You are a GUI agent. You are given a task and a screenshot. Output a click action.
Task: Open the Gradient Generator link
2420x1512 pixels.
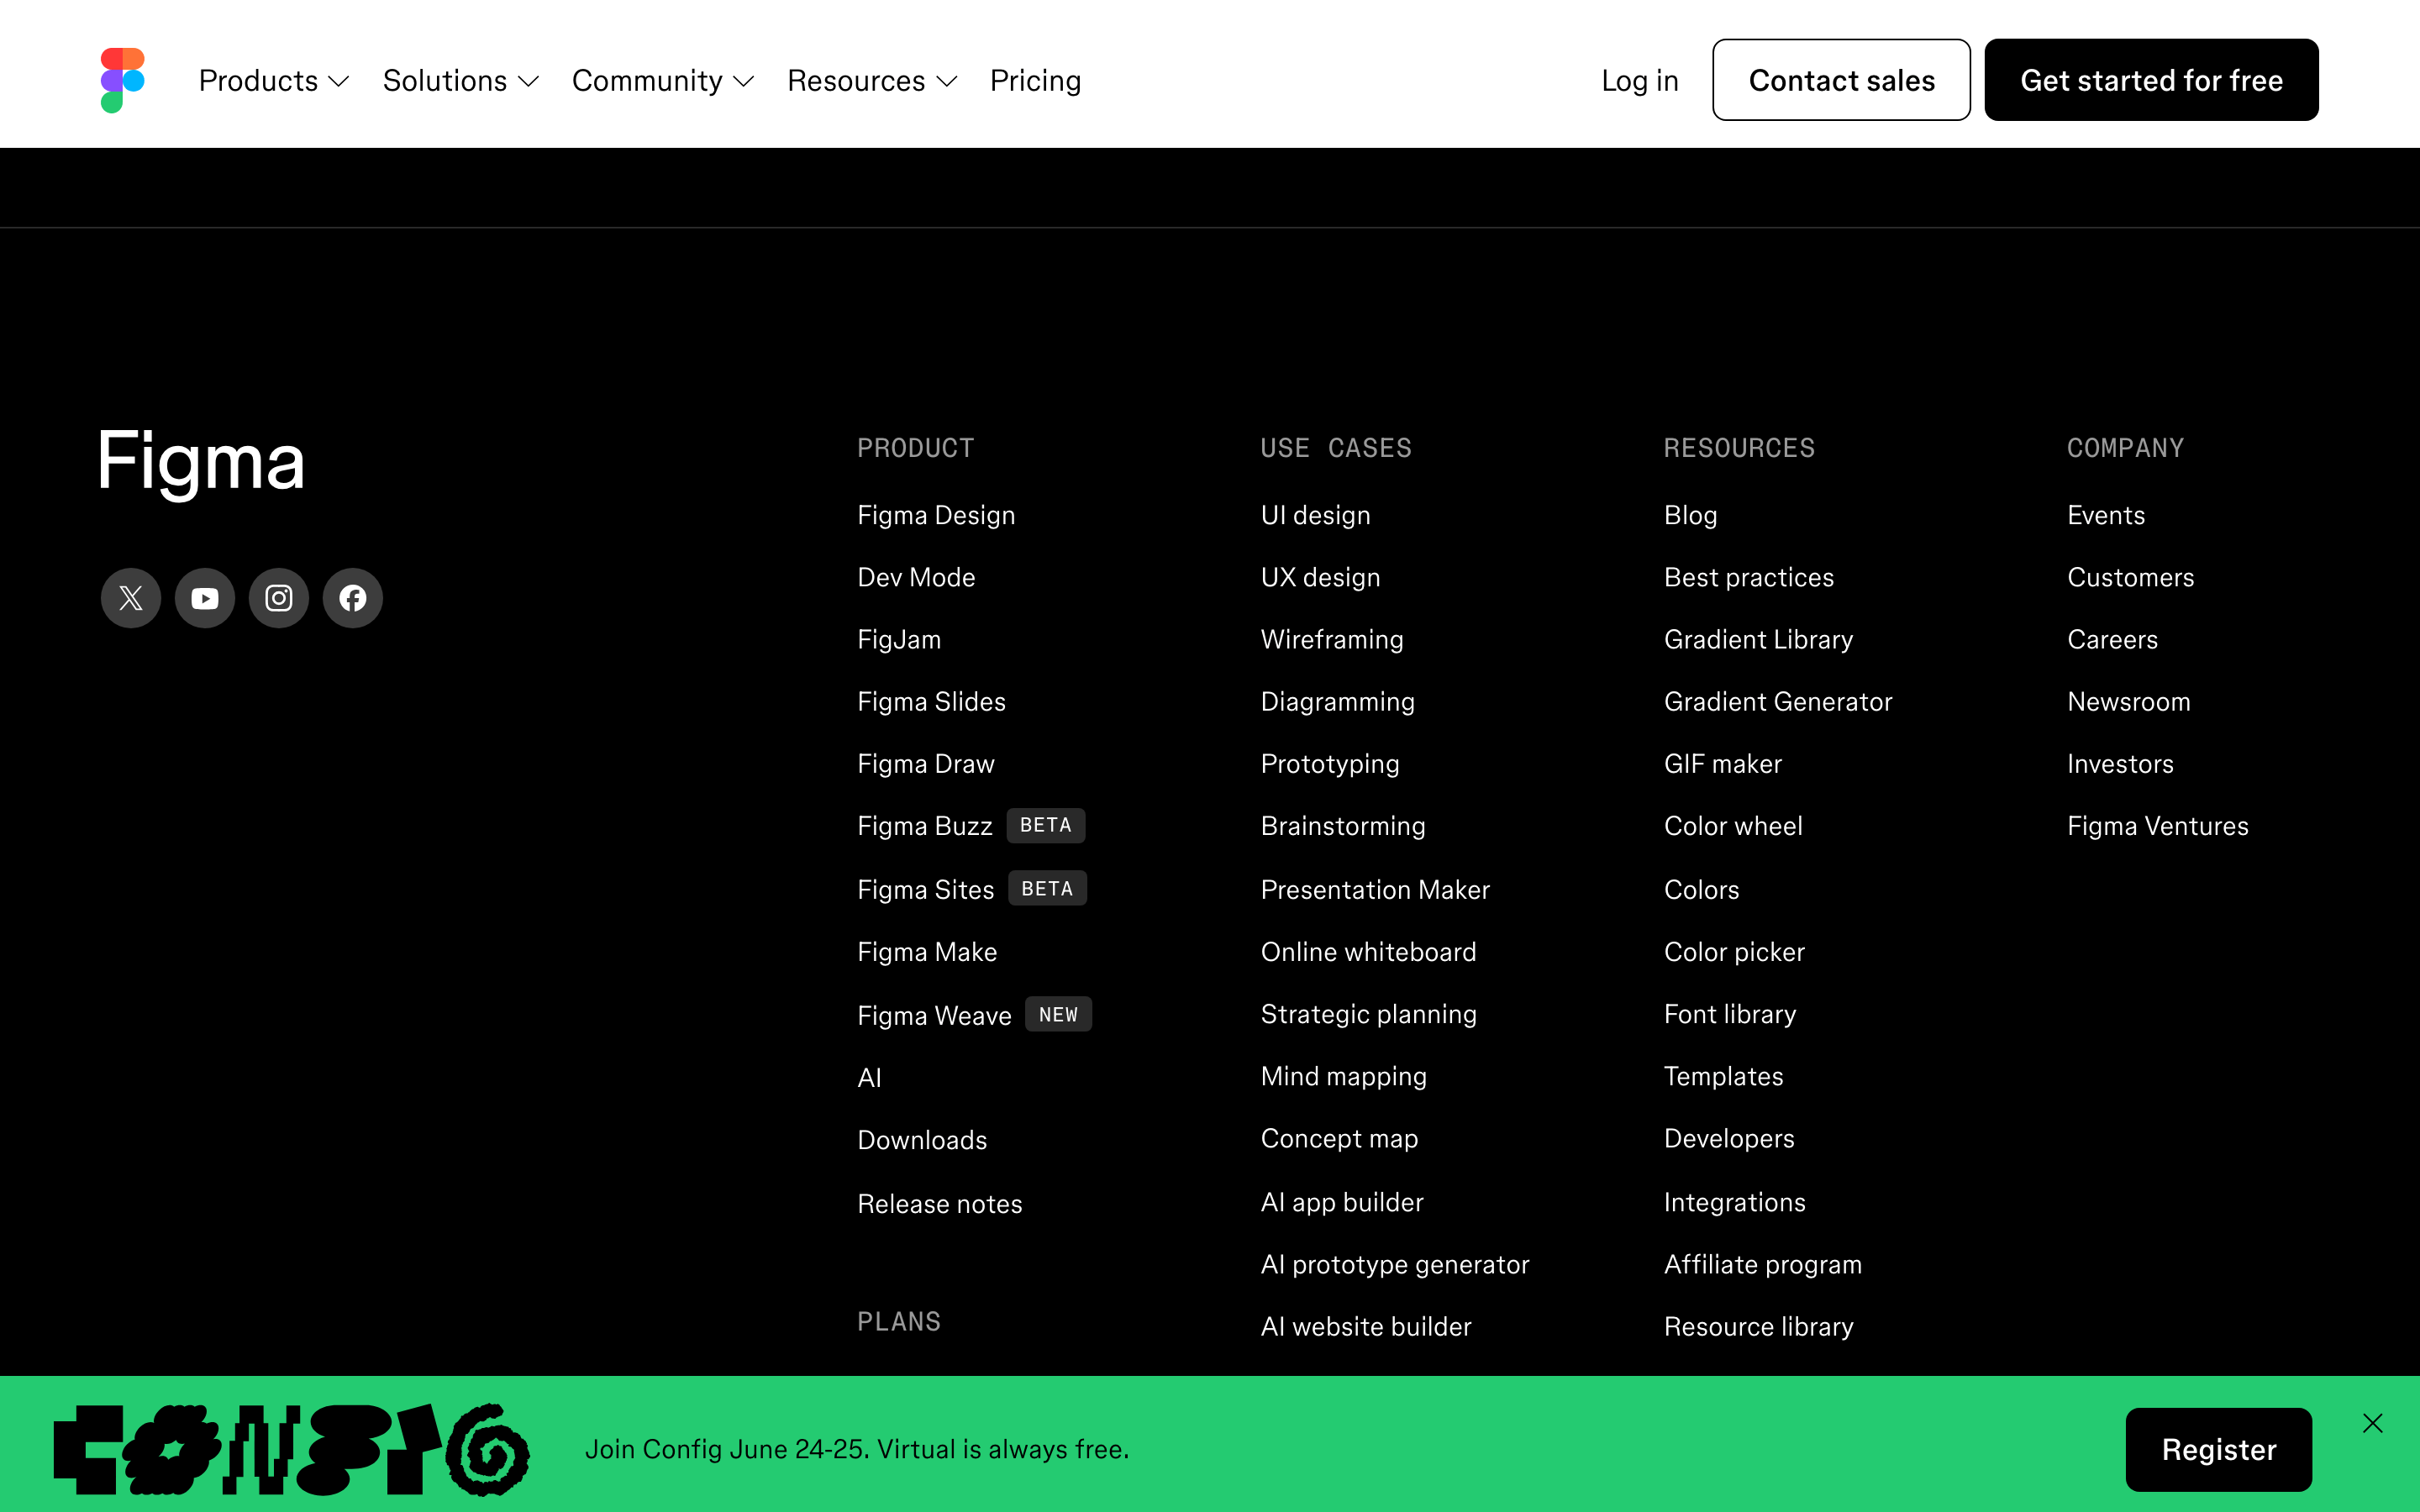[x=1778, y=701]
